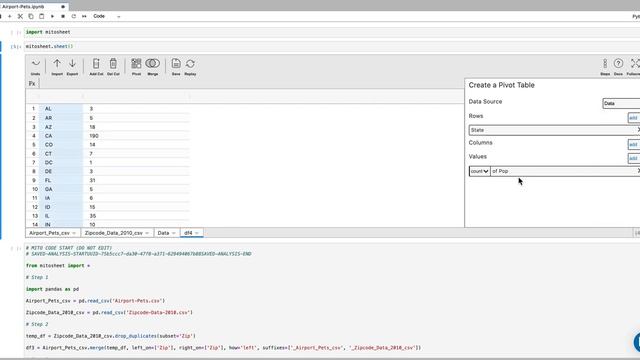Click the Mito Undo icon
Screen dimensions: 640x360
(x=36, y=67)
